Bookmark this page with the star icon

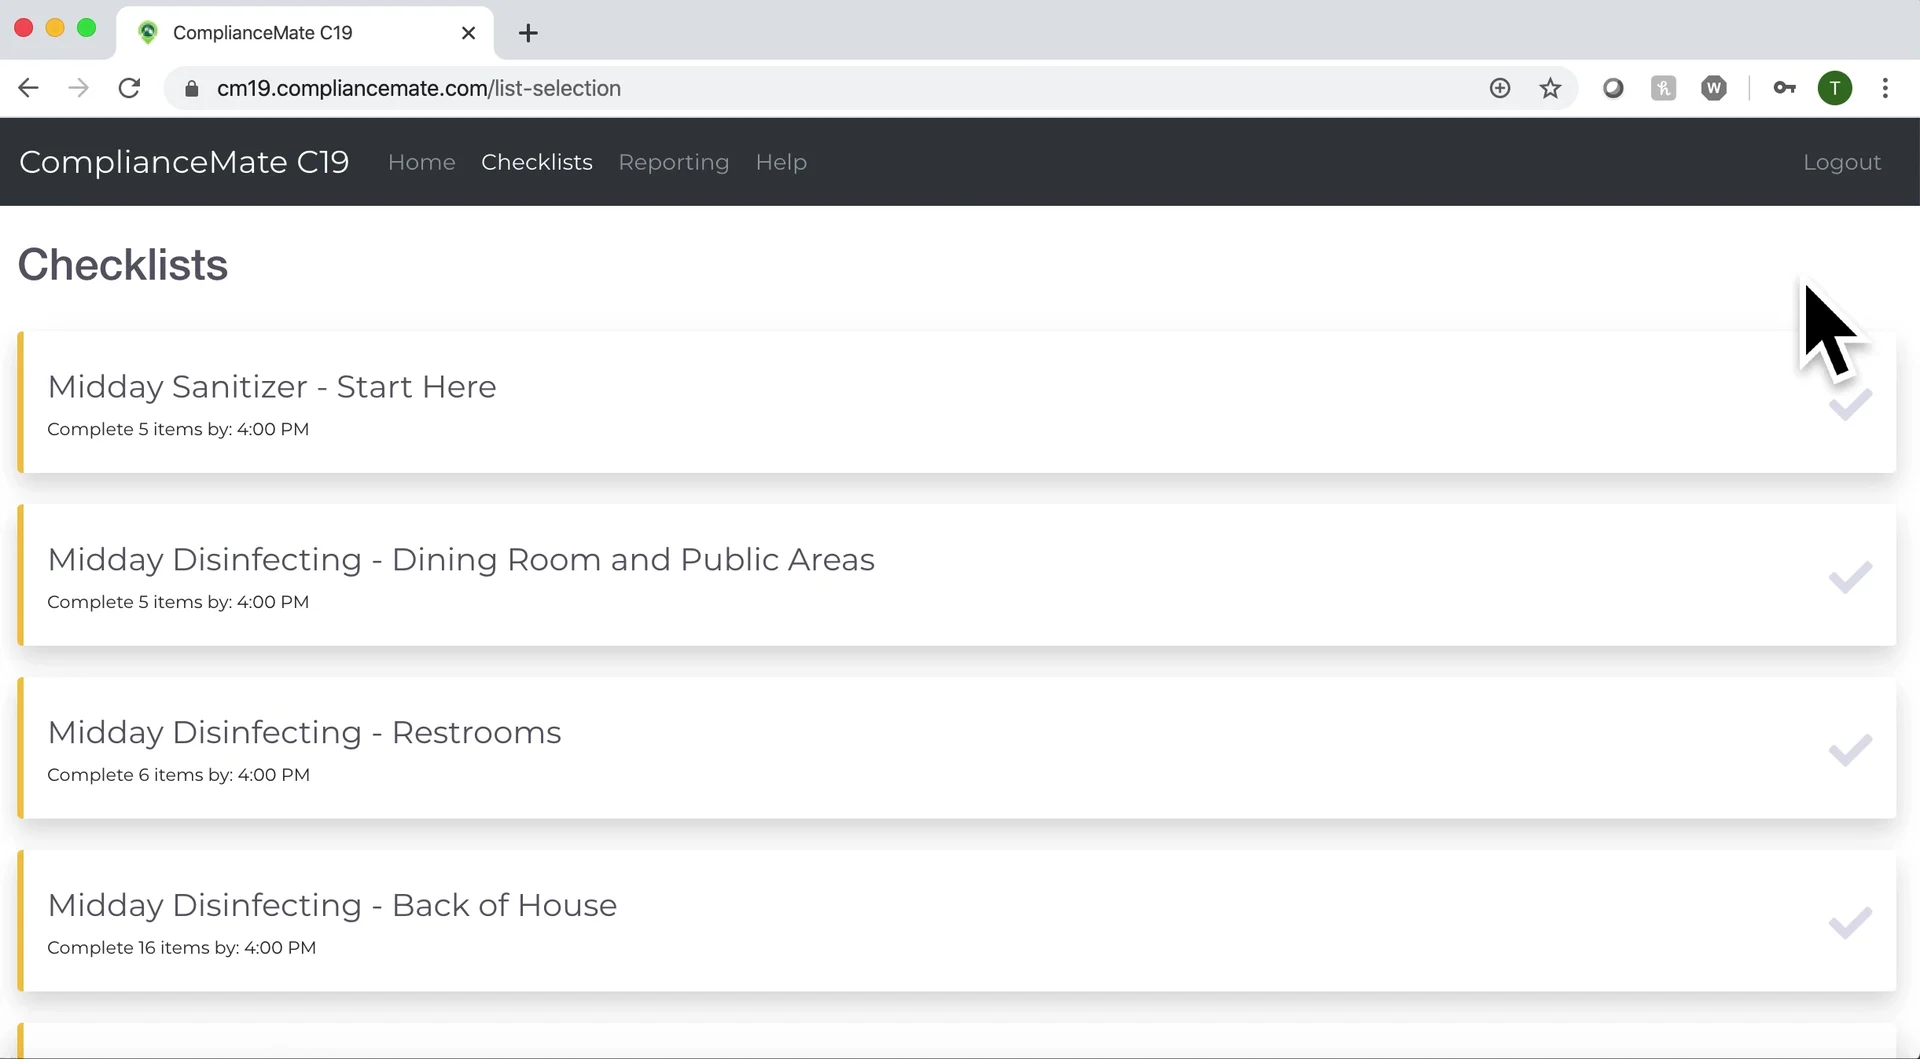(x=1550, y=88)
